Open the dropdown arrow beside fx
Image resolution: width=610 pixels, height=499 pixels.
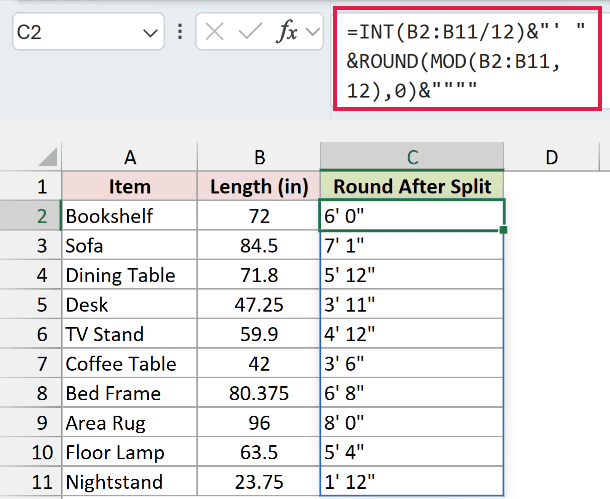pyautogui.click(x=313, y=32)
